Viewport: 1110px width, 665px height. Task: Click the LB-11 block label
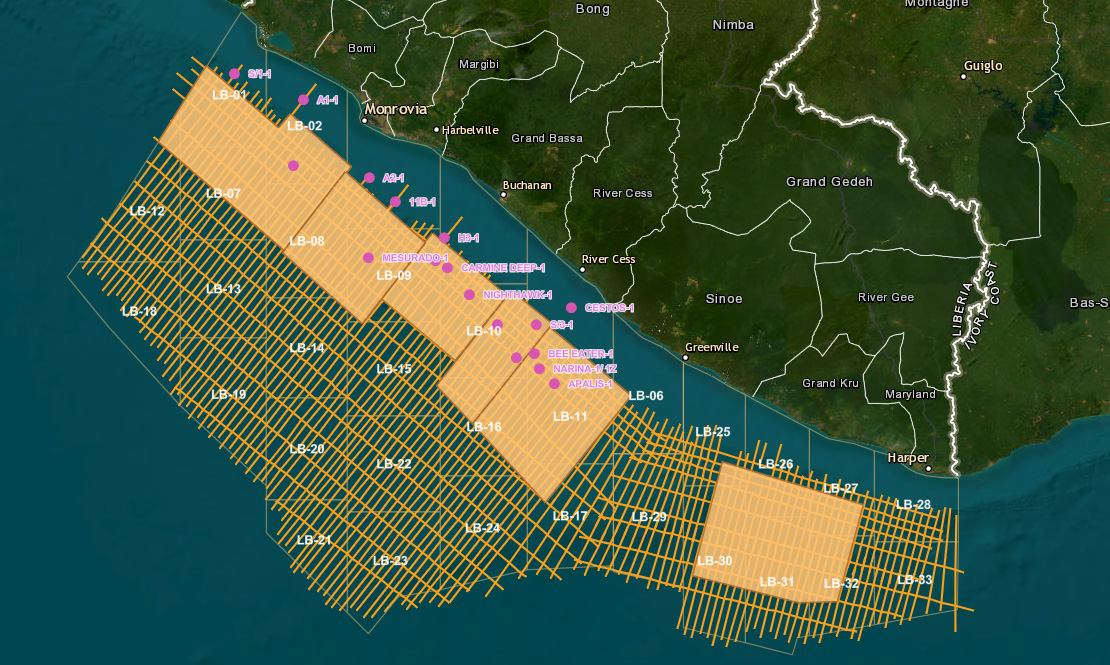(x=570, y=416)
